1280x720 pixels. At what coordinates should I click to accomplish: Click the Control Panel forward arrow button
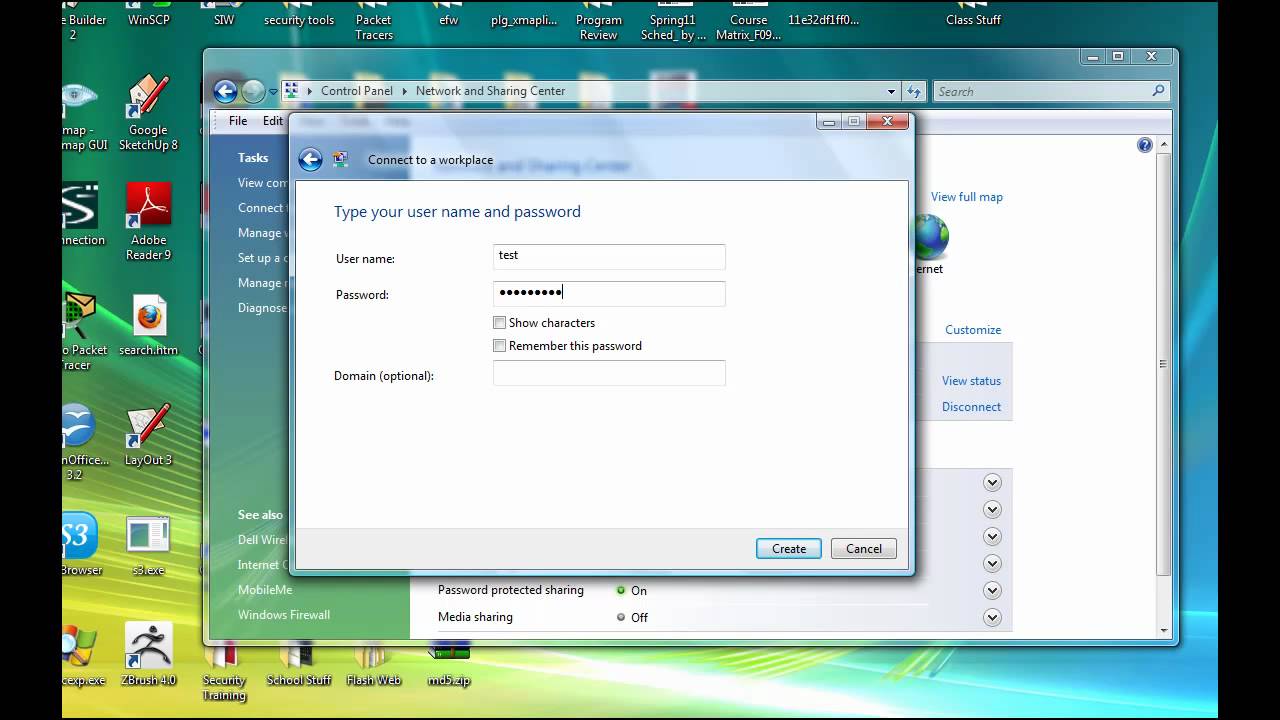(253, 91)
